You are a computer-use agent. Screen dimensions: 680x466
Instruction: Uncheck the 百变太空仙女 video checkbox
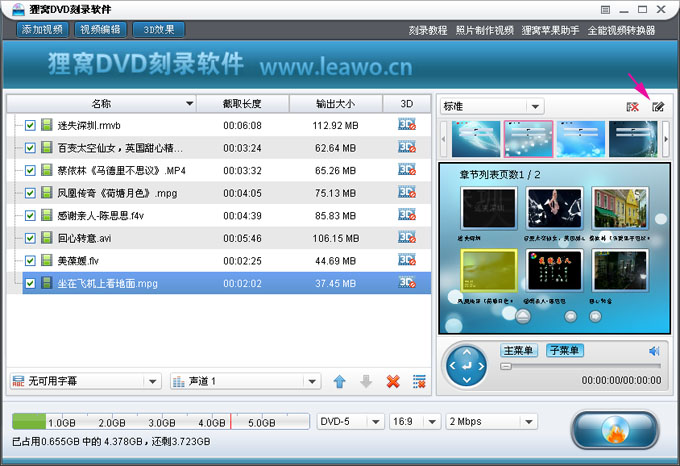pyautogui.click(x=30, y=148)
